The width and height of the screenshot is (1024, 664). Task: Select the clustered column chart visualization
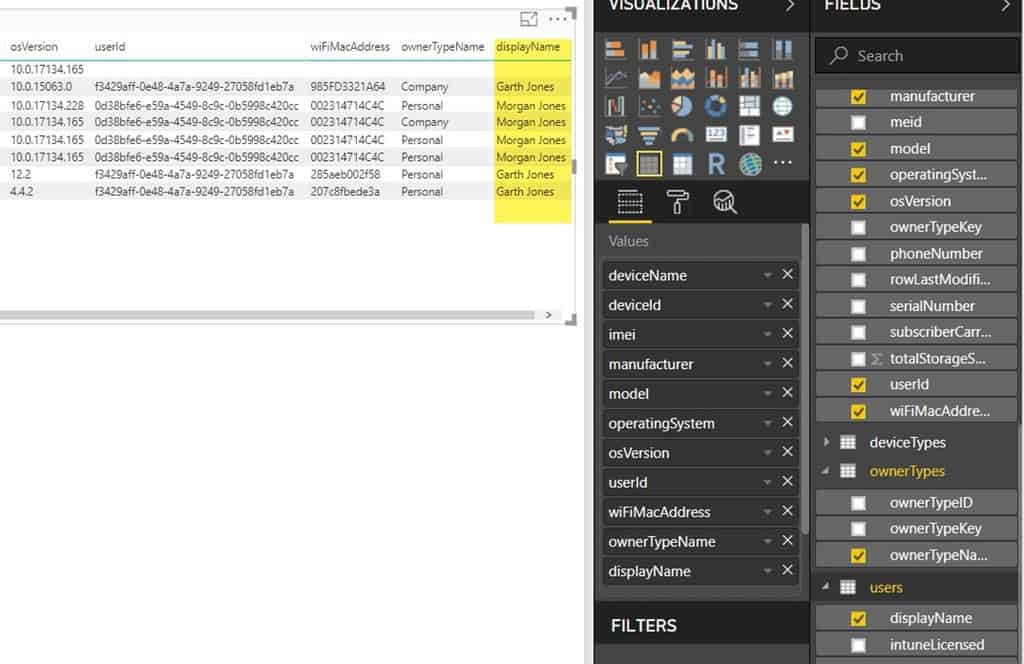click(x=716, y=50)
